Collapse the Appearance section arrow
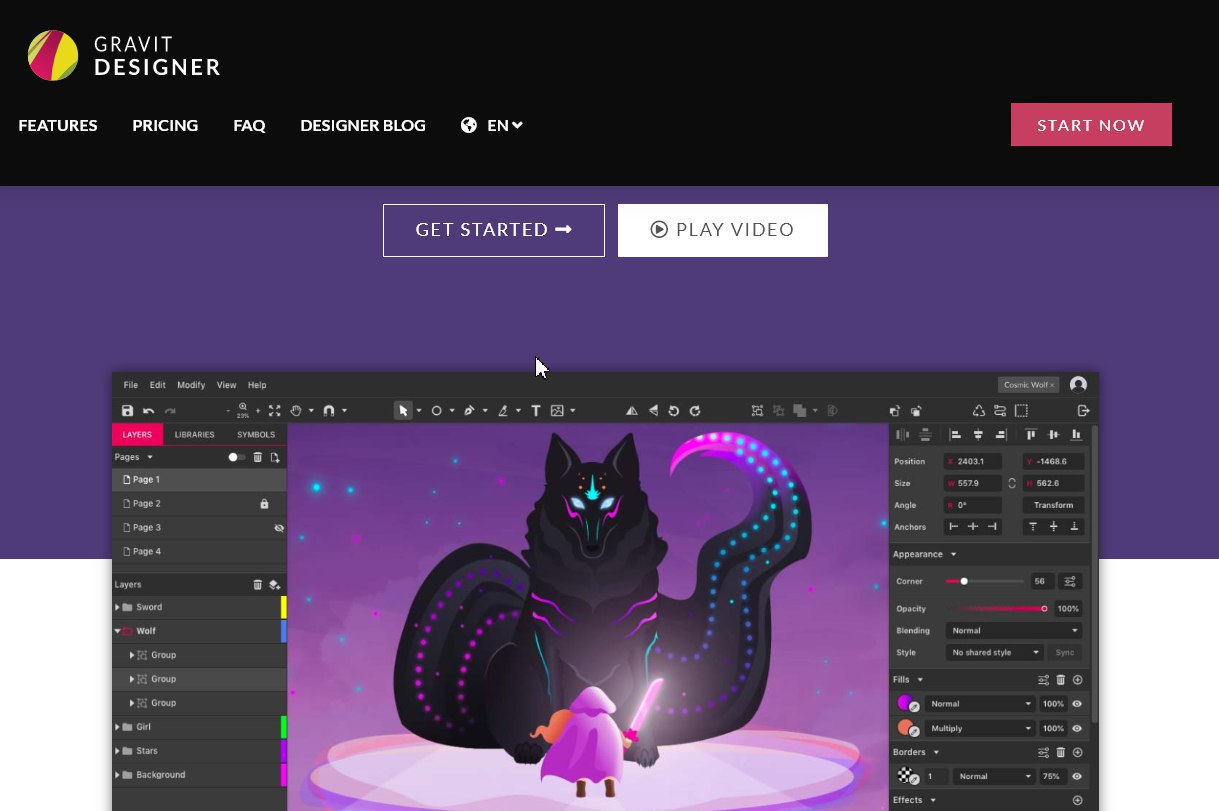 [x=953, y=555]
